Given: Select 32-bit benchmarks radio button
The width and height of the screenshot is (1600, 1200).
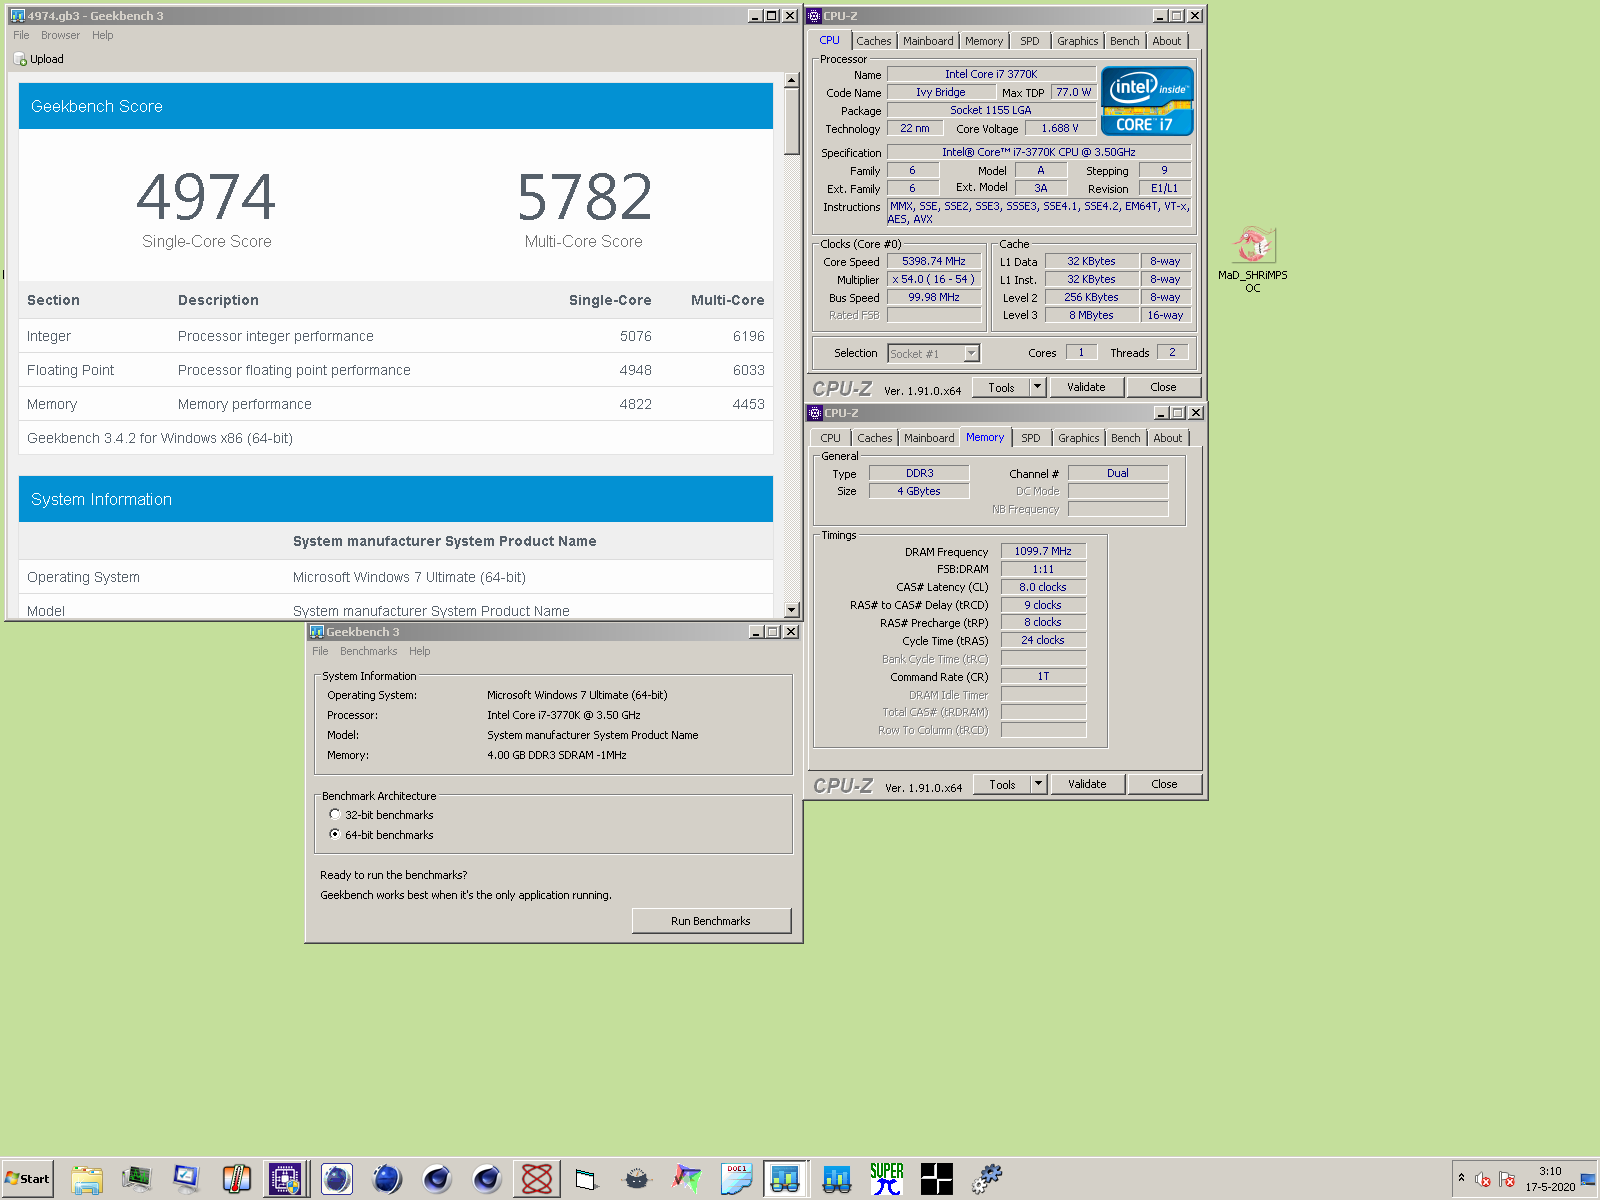Looking at the screenshot, I should click(335, 815).
